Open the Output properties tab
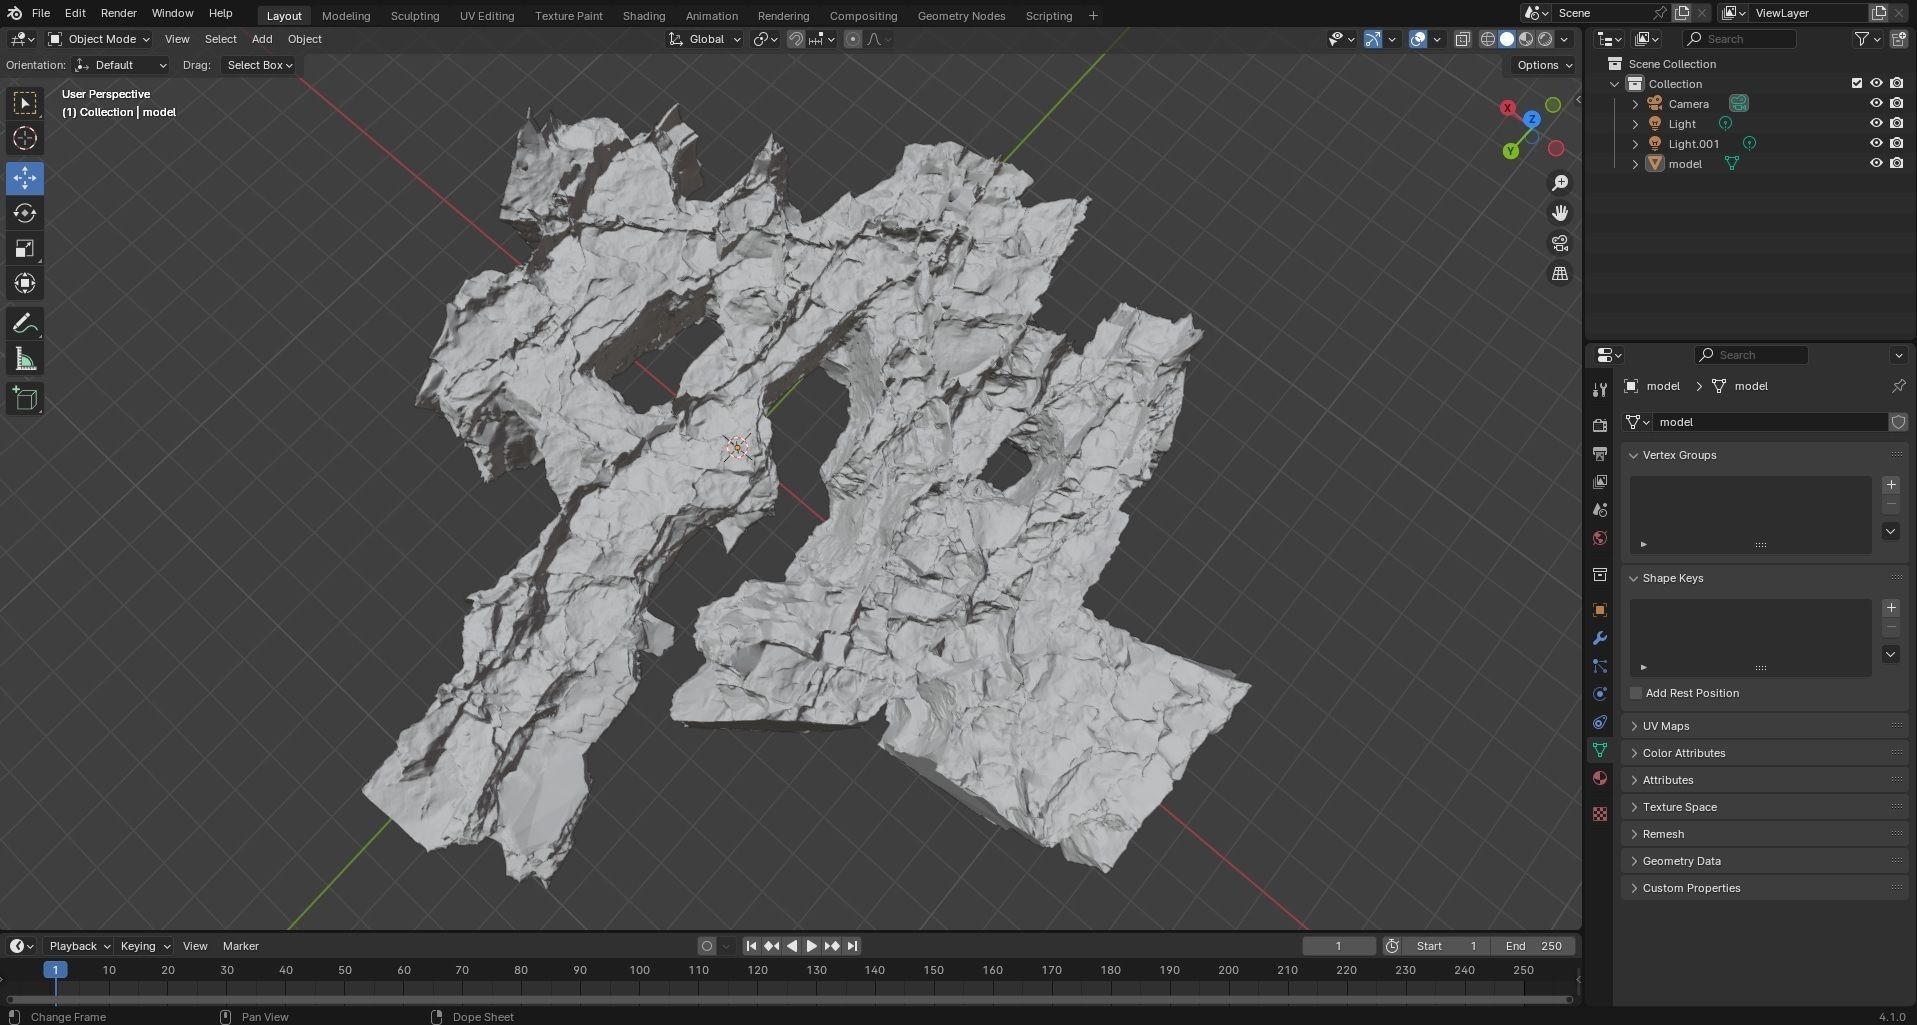 (x=1600, y=454)
